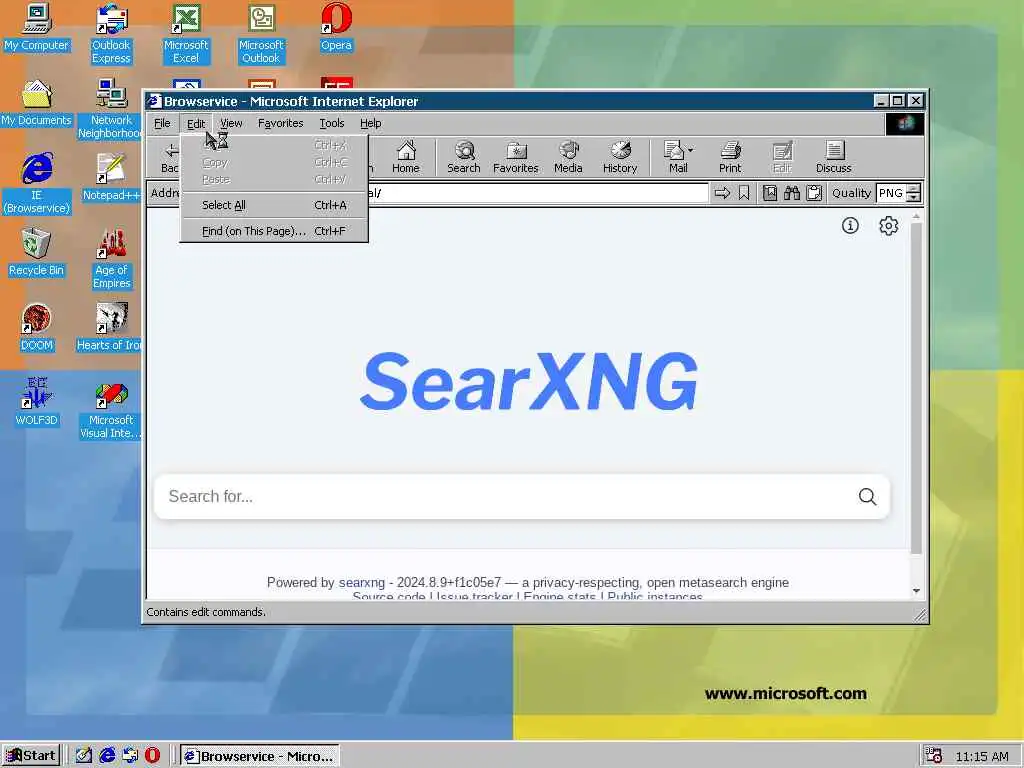
Task: Click Browservice taskbar button
Action: (259, 756)
